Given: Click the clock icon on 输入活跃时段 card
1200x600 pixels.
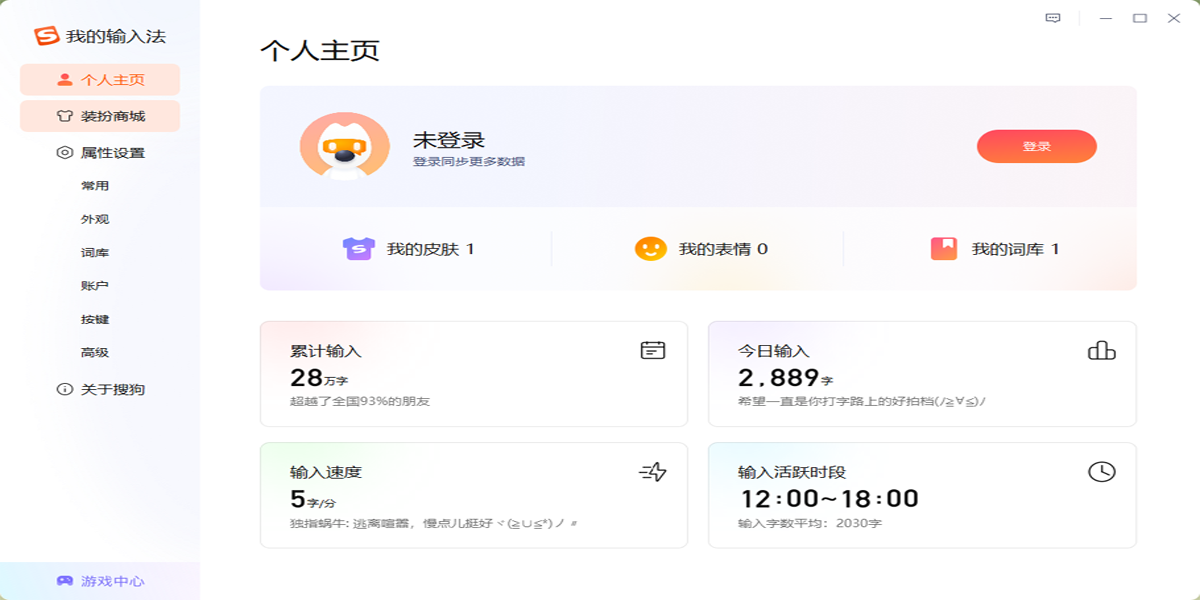Looking at the screenshot, I should click(x=1101, y=471).
